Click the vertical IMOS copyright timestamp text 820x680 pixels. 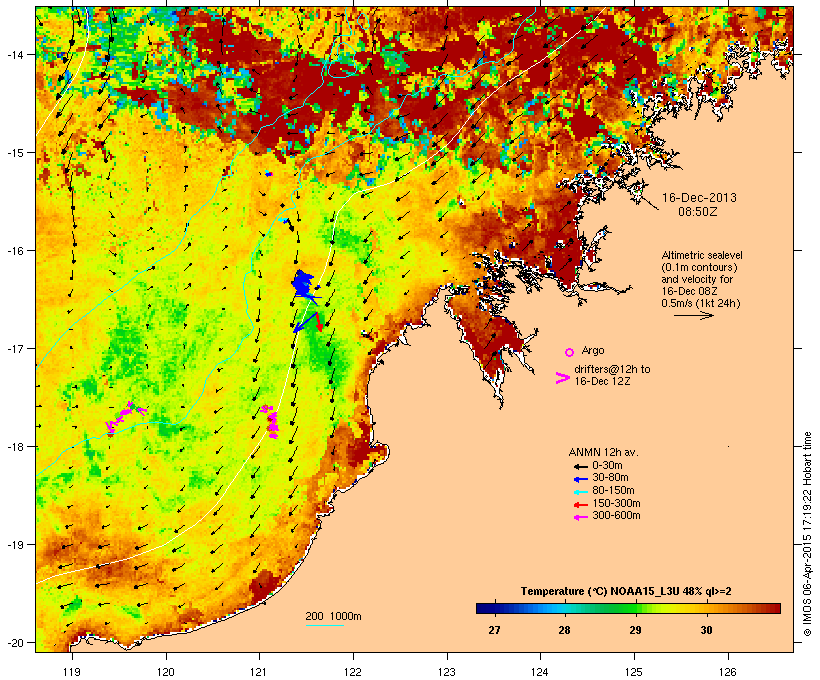pos(807,534)
